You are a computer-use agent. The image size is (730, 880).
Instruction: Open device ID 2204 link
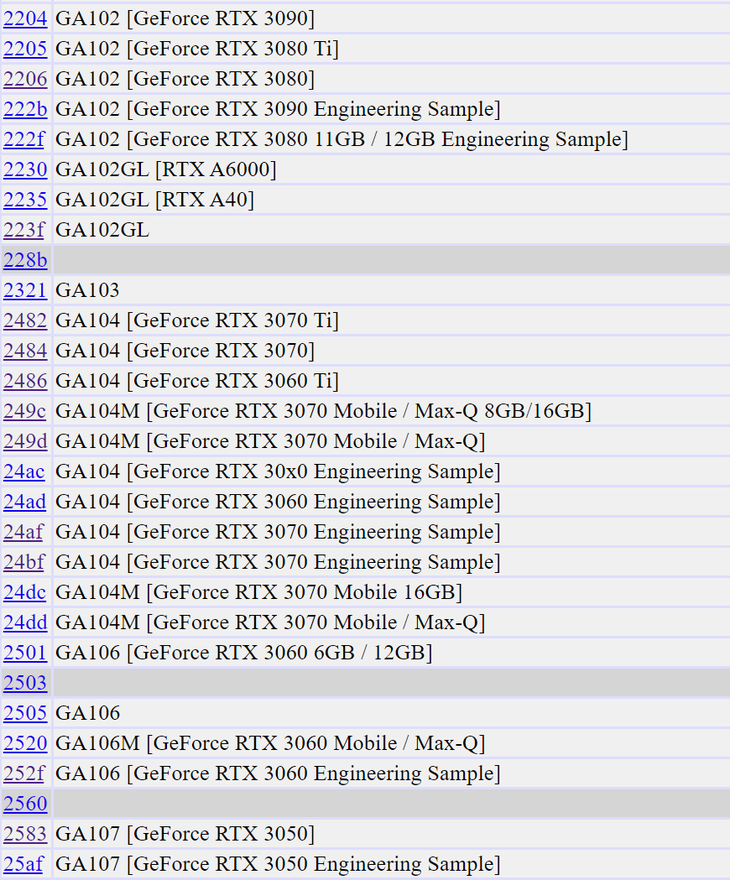(25, 19)
